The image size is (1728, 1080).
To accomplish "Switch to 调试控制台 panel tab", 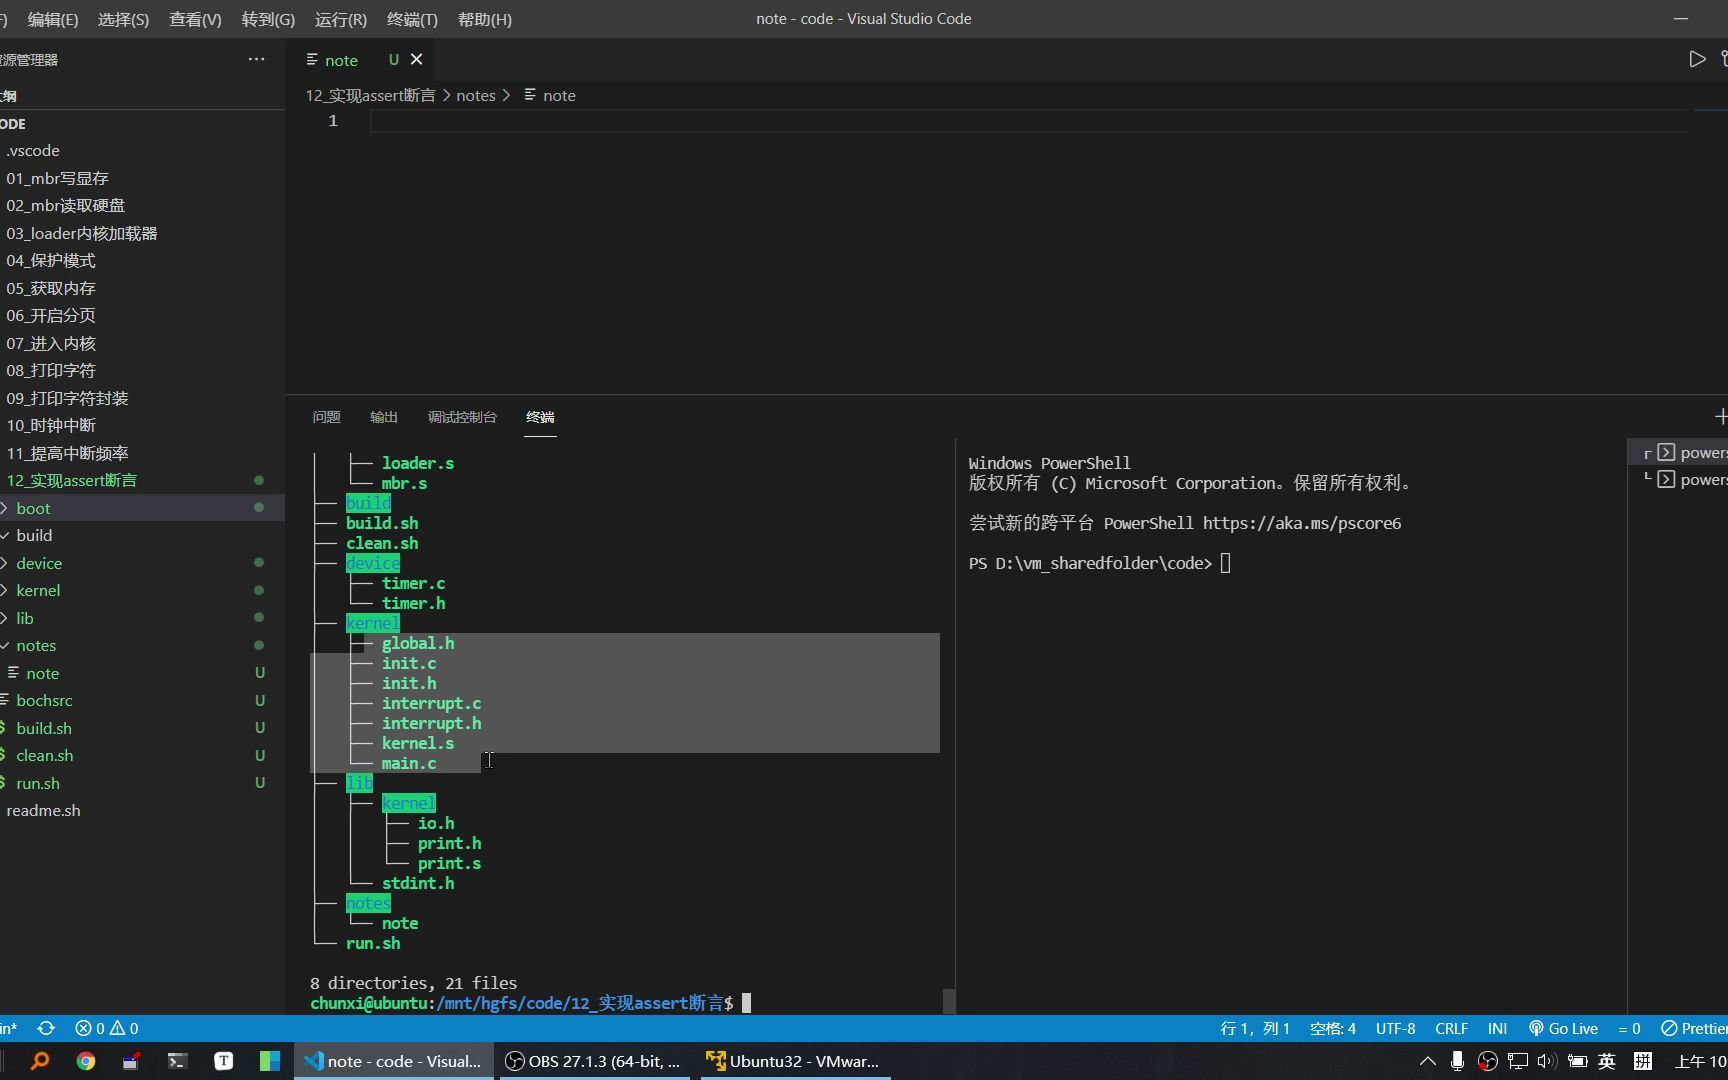I will (x=462, y=417).
